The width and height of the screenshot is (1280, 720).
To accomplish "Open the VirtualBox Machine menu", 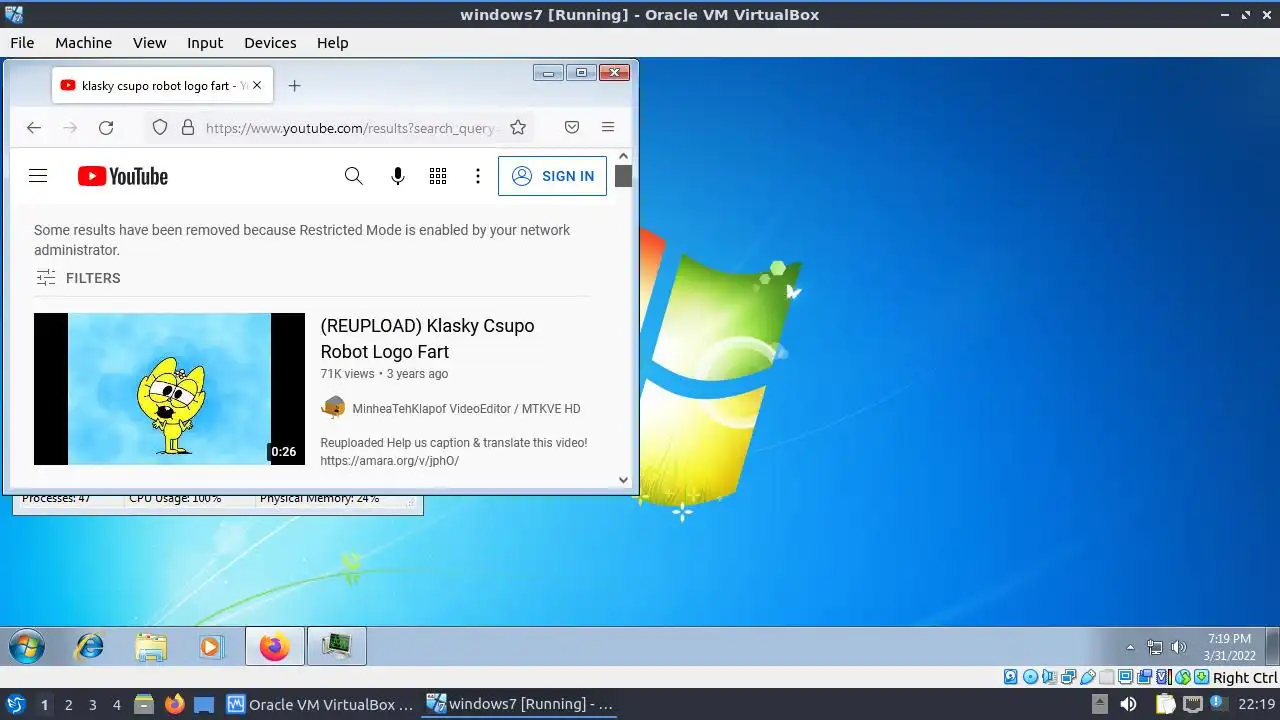I will coord(83,42).
